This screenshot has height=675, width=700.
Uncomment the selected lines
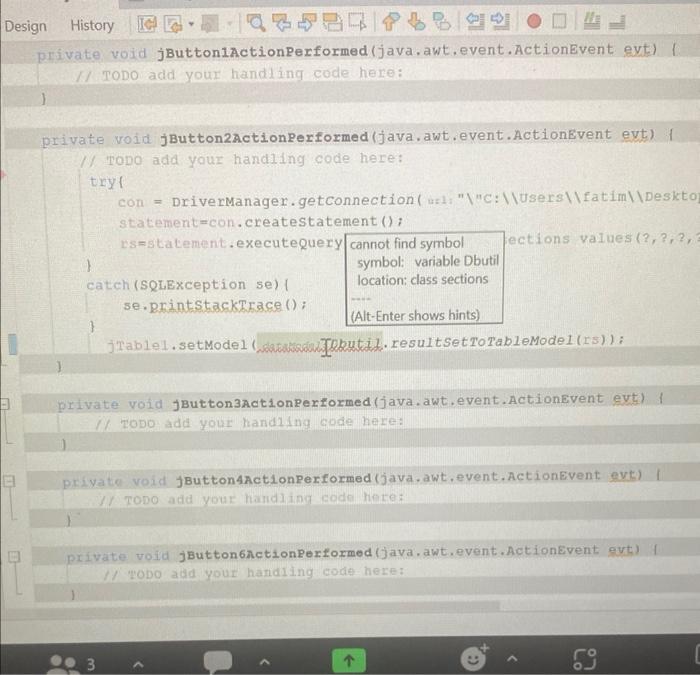[x=617, y=21]
